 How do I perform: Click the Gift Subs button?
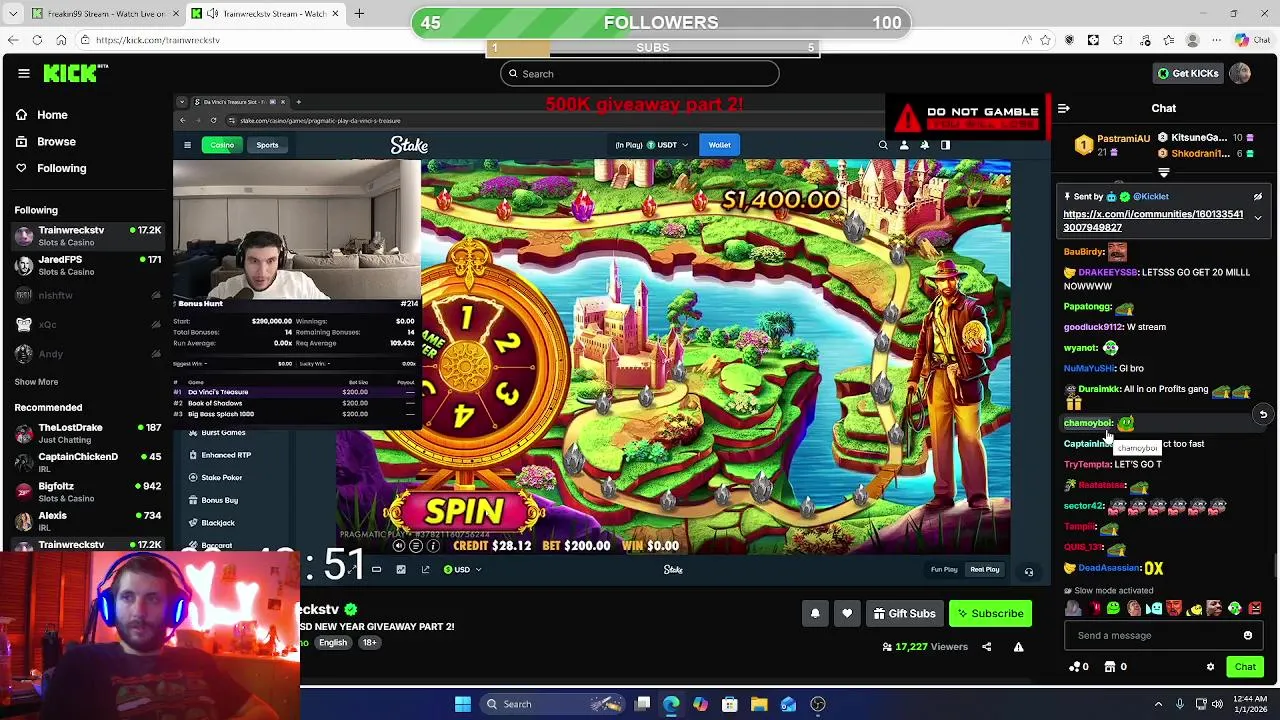tap(903, 614)
